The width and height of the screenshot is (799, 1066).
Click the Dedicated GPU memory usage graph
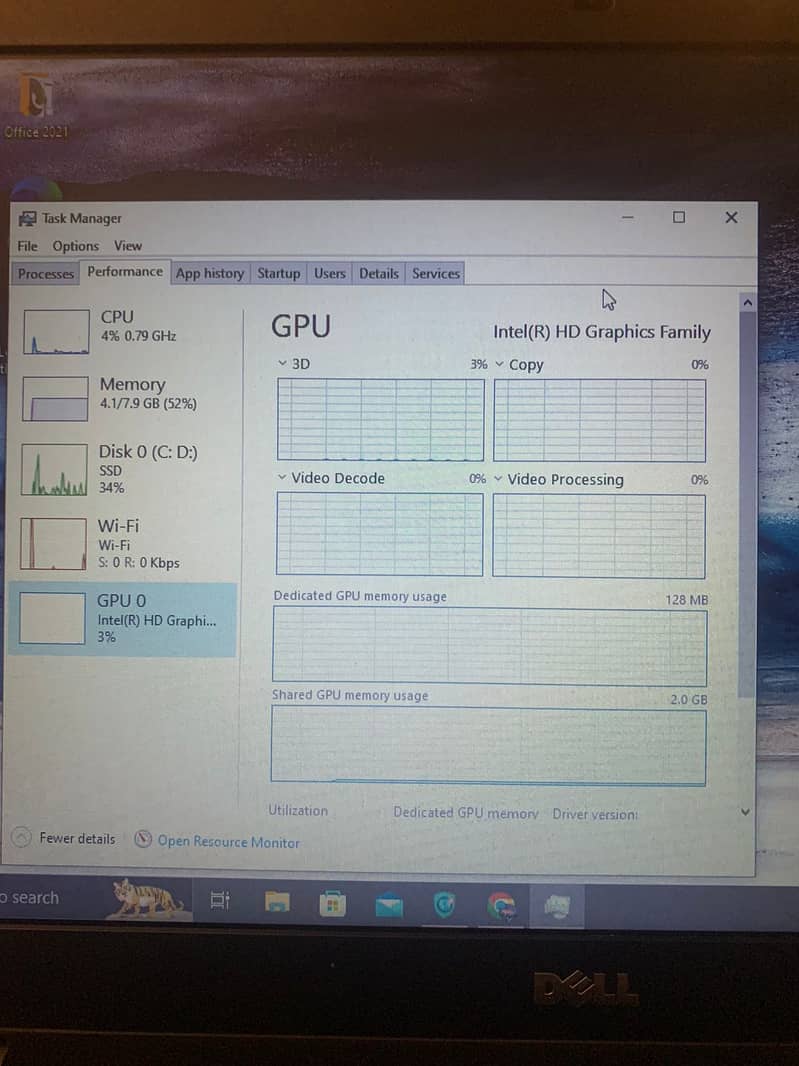(x=490, y=647)
